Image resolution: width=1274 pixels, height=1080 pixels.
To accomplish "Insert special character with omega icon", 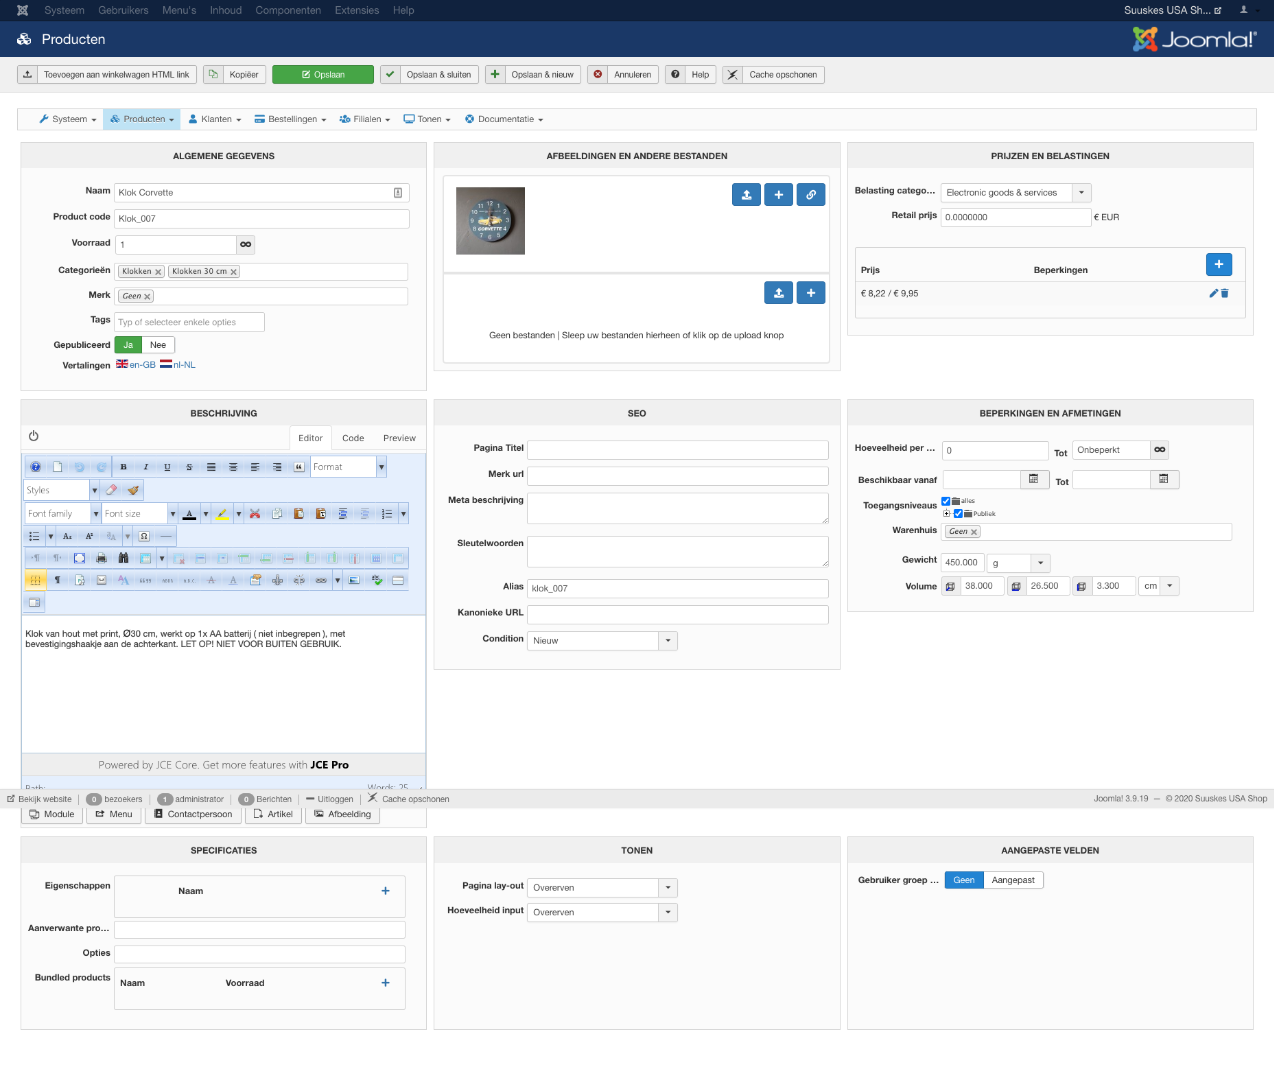I will tap(144, 536).
